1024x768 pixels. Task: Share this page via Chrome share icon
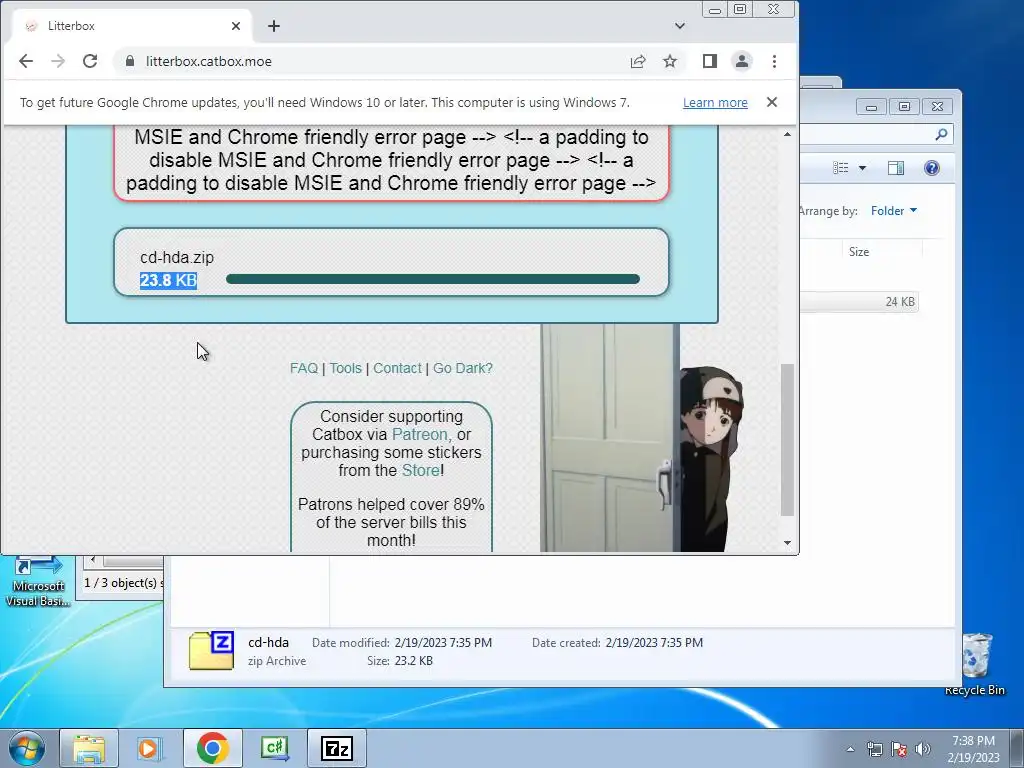pyautogui.click(x=638, y=61)
